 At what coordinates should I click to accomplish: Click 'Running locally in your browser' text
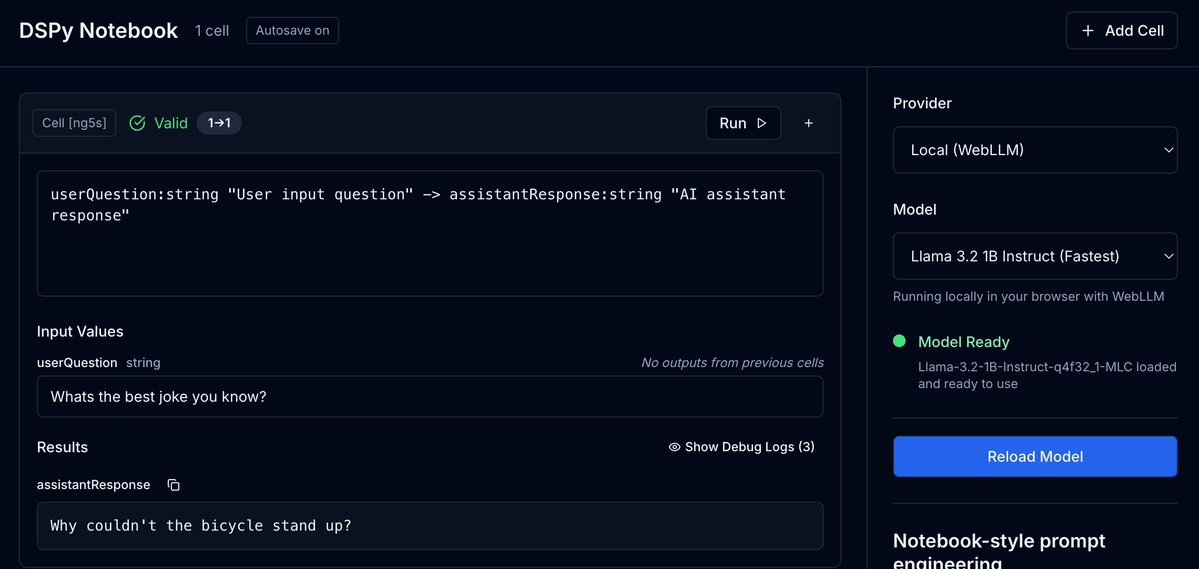(1028, 296)
